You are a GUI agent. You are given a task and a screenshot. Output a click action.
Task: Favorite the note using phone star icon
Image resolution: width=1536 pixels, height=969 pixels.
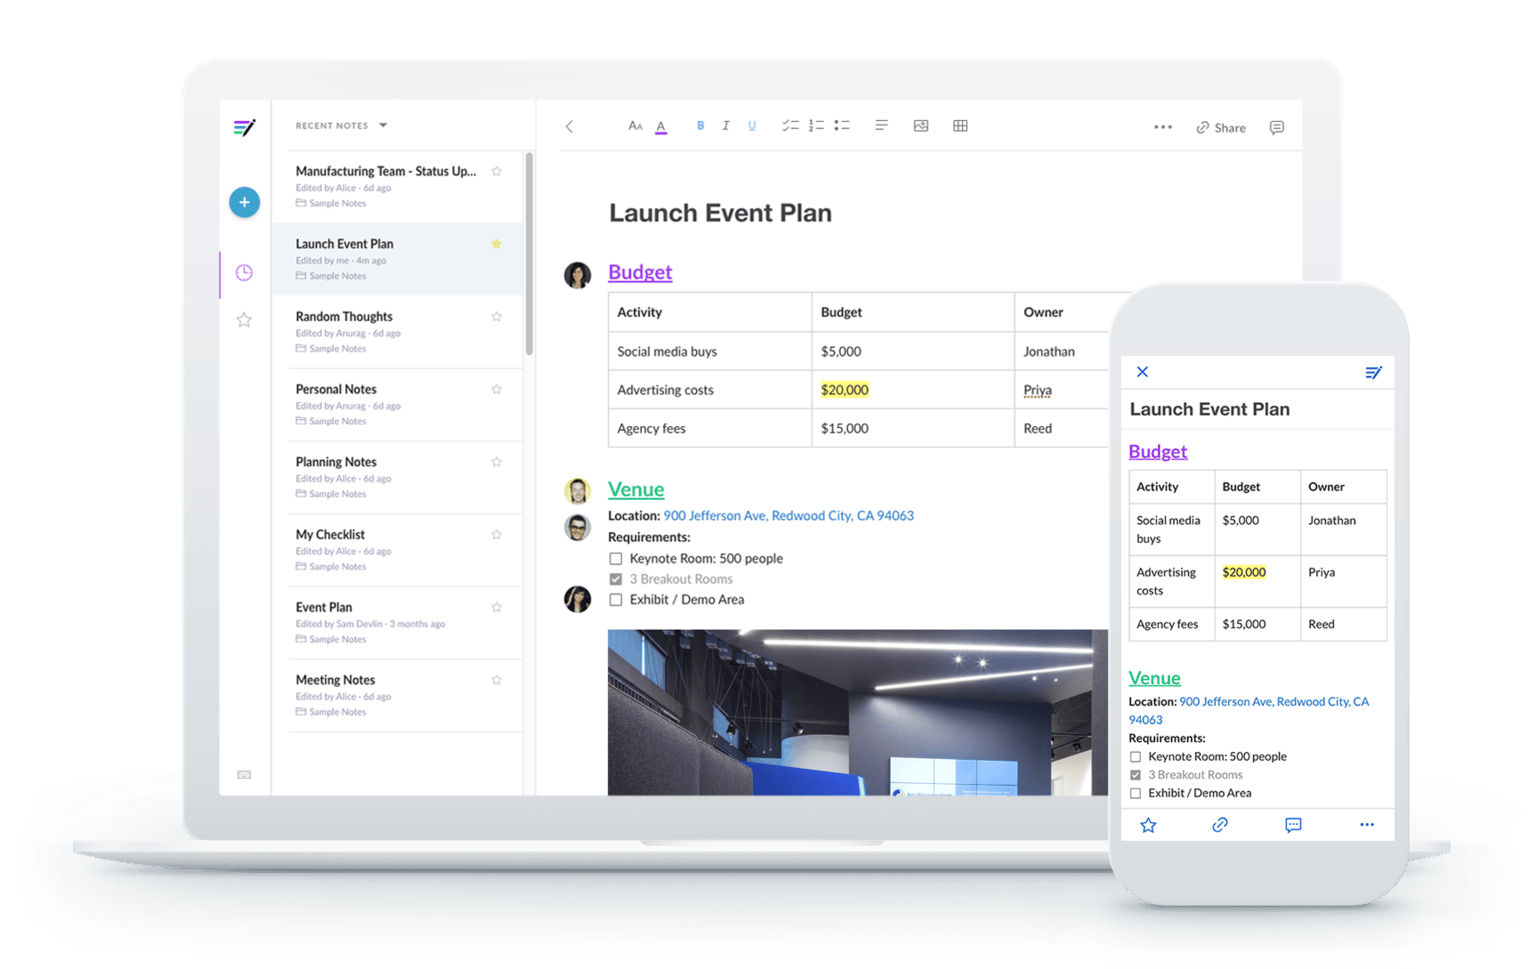(x=1148, y=825)
